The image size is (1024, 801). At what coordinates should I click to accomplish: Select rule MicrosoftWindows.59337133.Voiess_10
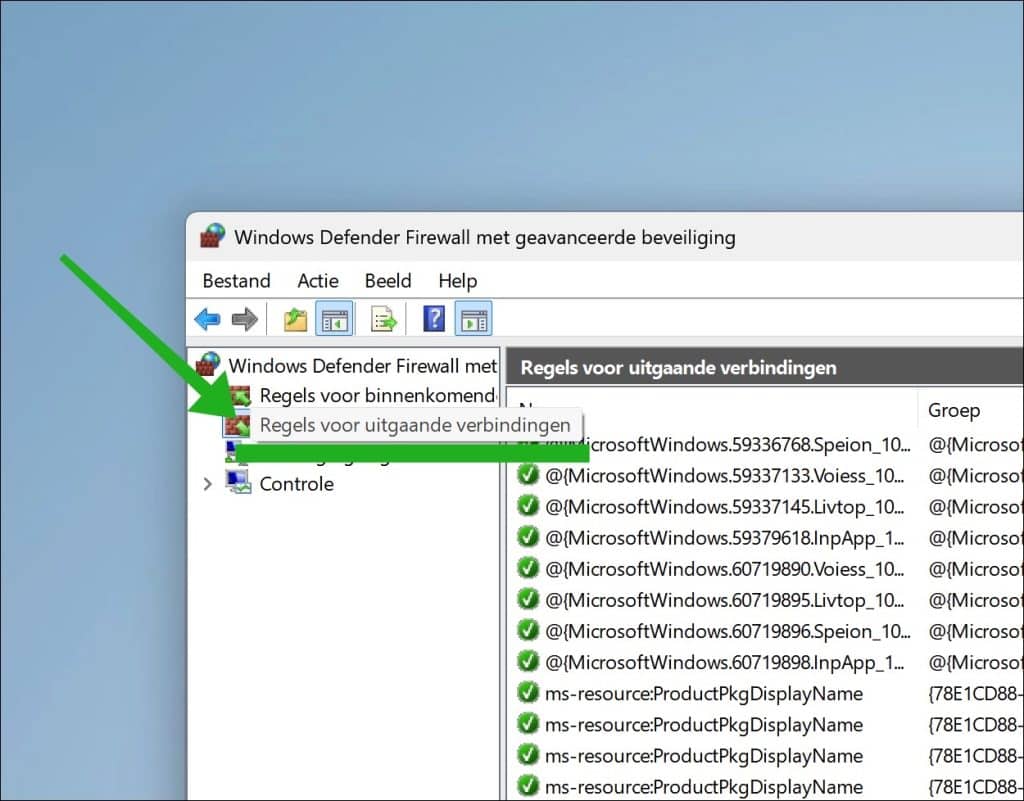coord(724,475)
